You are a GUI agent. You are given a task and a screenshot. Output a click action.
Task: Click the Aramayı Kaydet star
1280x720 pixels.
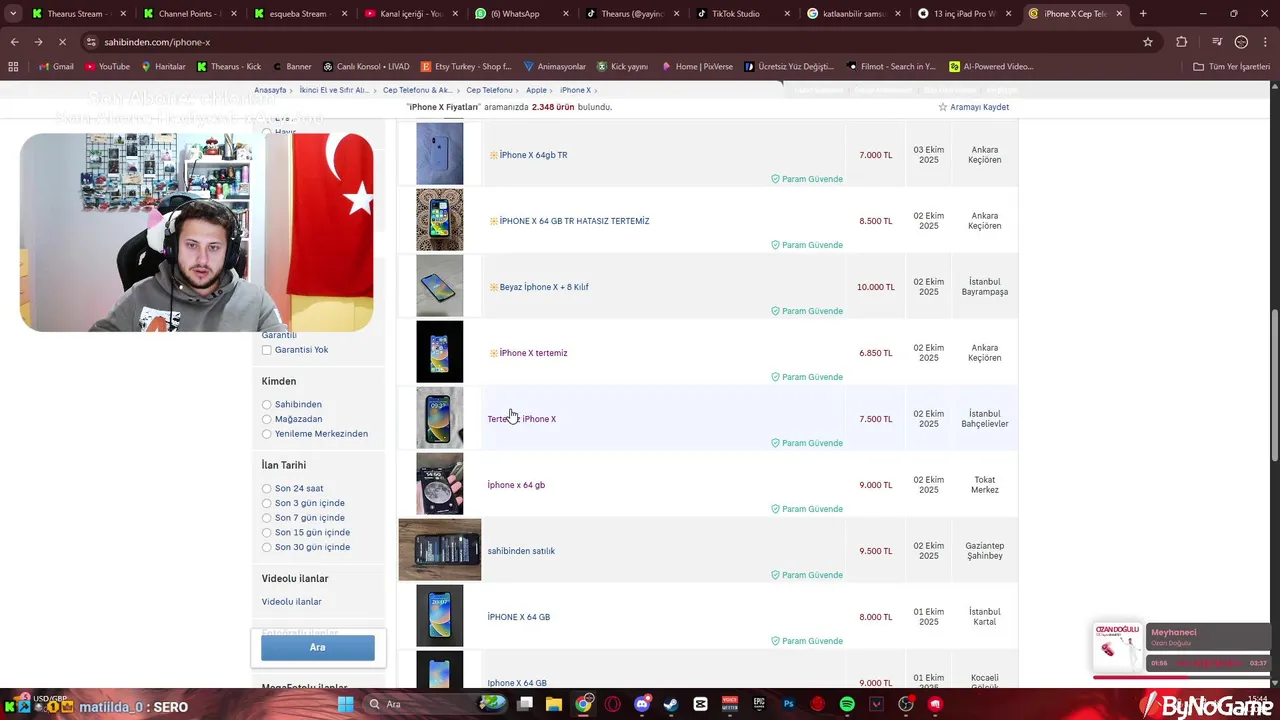pos(943,107)
